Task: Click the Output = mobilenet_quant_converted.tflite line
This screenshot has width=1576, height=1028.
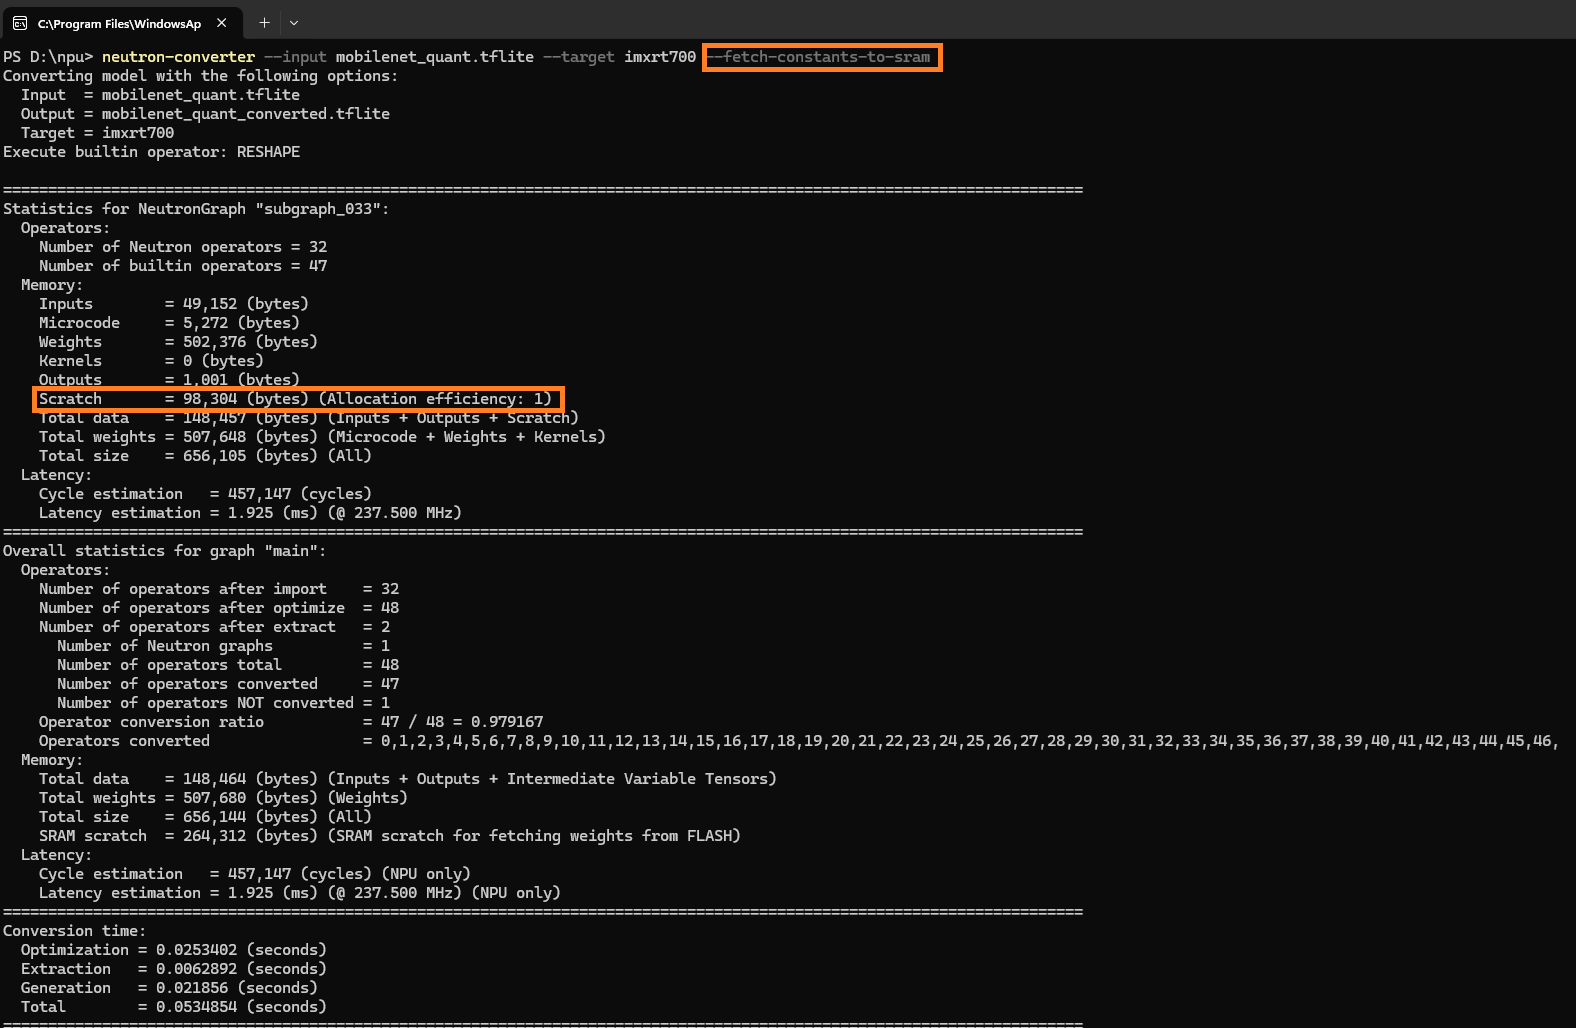Action: coord(205,114)
